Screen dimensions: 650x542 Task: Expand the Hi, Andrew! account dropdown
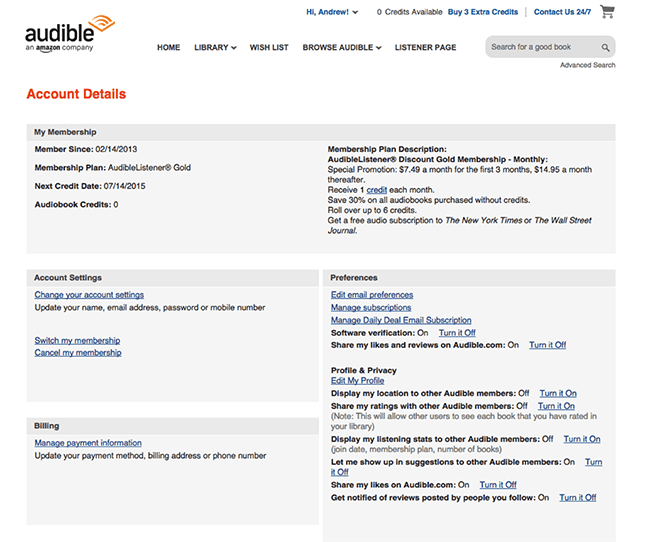332,12
